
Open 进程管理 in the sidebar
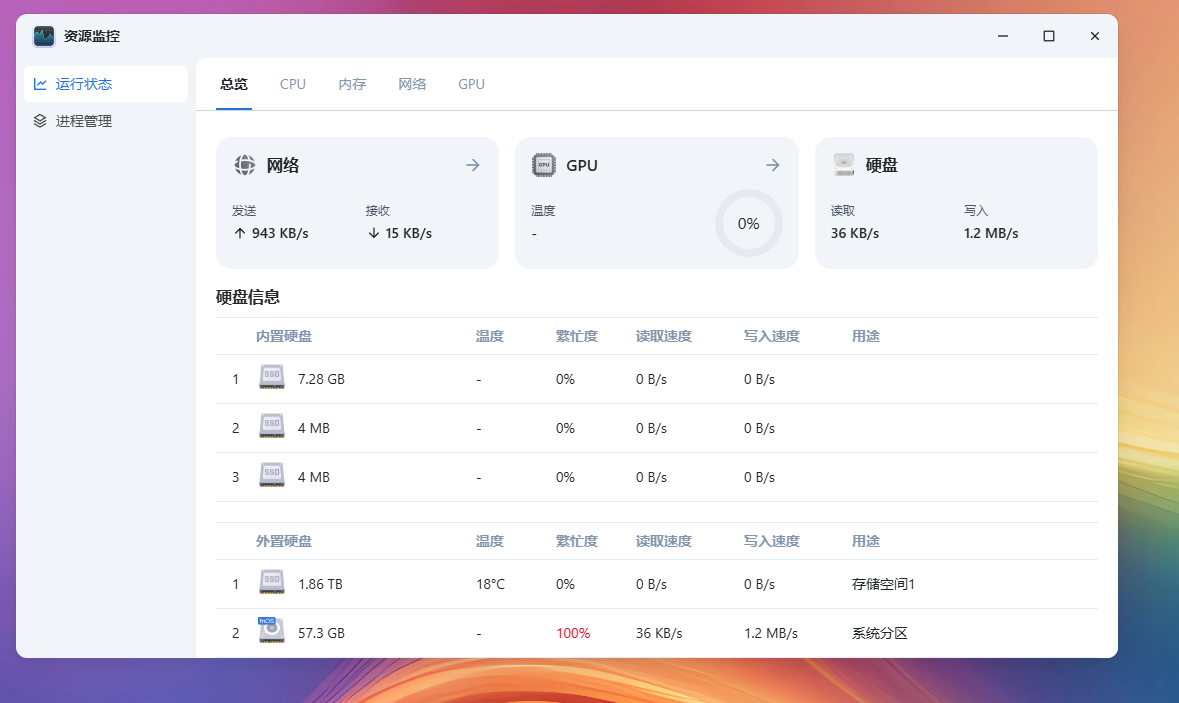pyautogui.click(x=106, y=121)
